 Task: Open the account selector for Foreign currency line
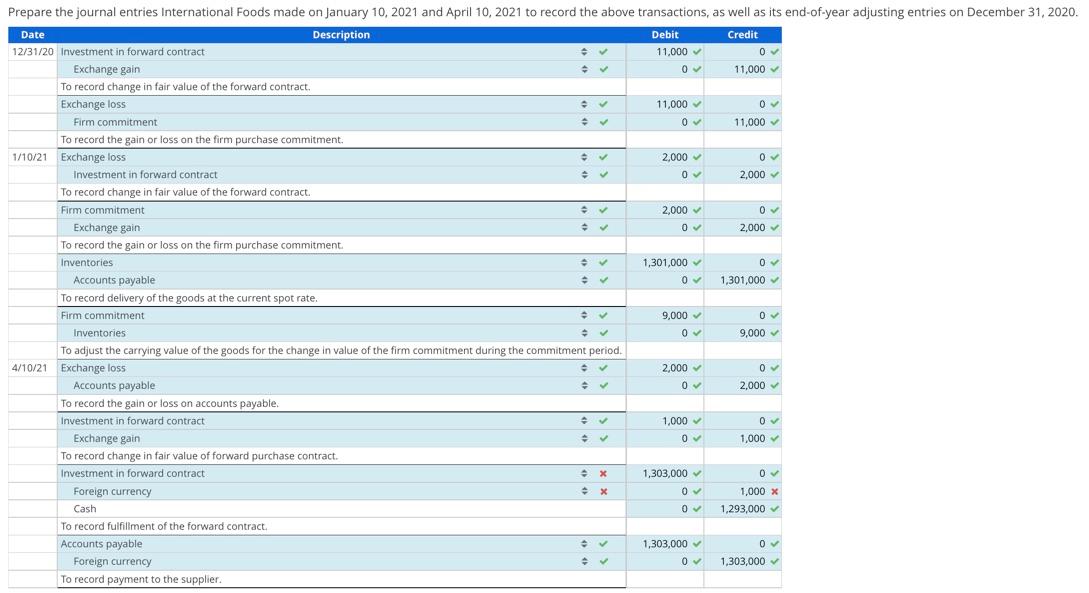582,491
